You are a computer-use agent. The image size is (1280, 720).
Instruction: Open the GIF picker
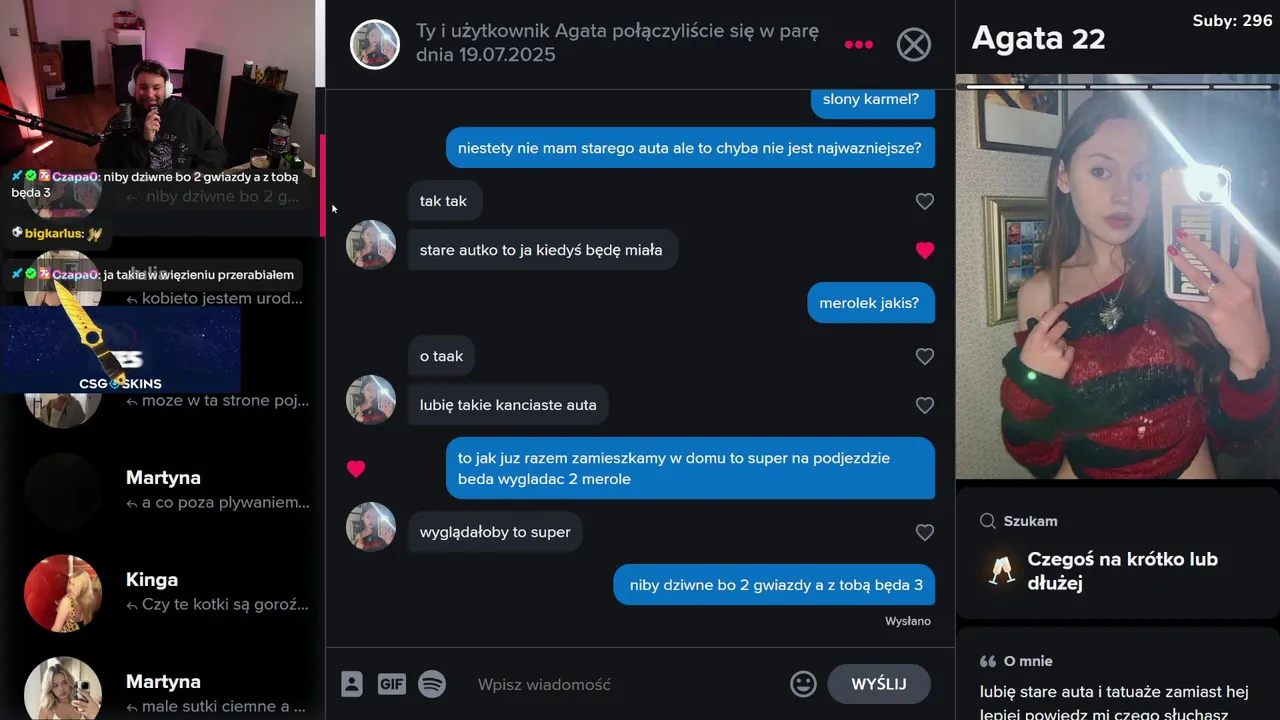point(392,684)
